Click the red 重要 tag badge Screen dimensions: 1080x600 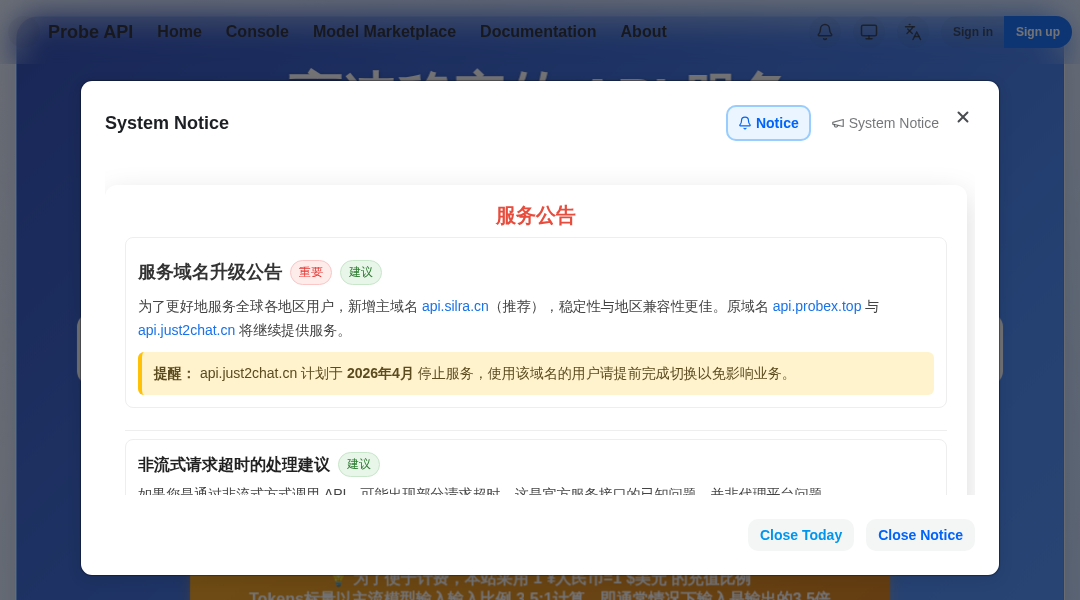coord(311,272)
